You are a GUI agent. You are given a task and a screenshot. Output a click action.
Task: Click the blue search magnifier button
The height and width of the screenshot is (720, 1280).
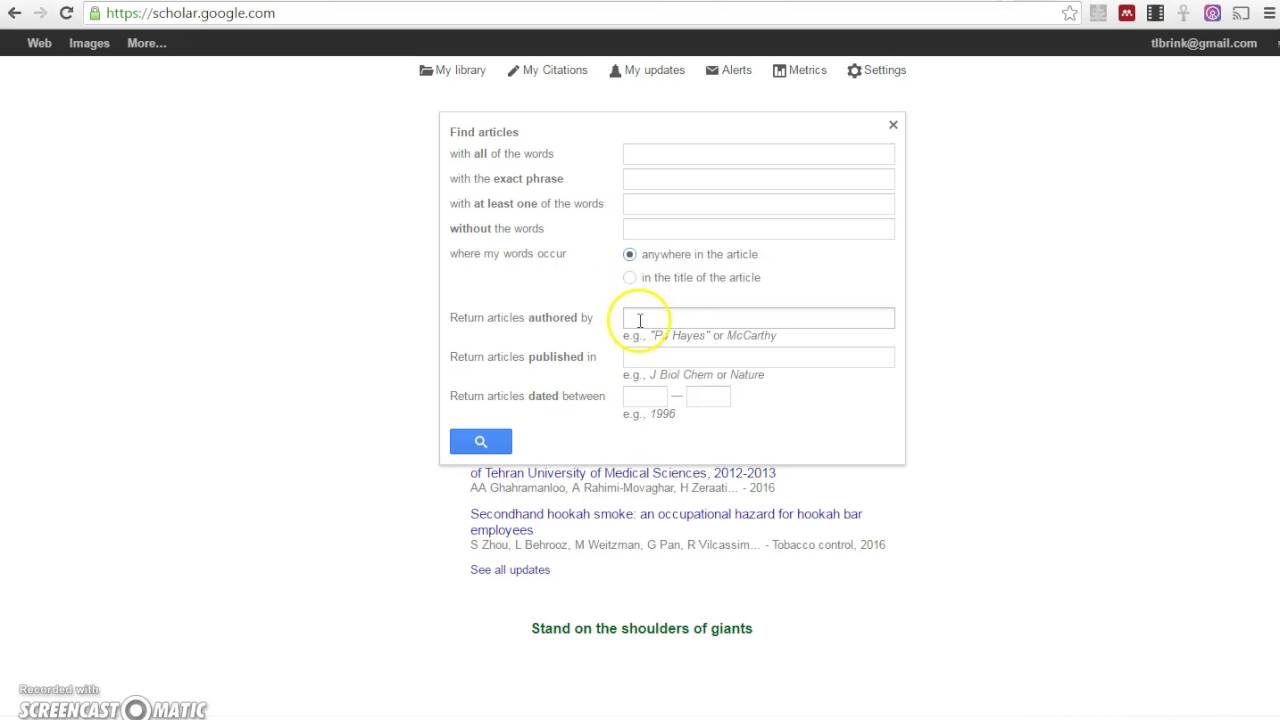(481, 441)
